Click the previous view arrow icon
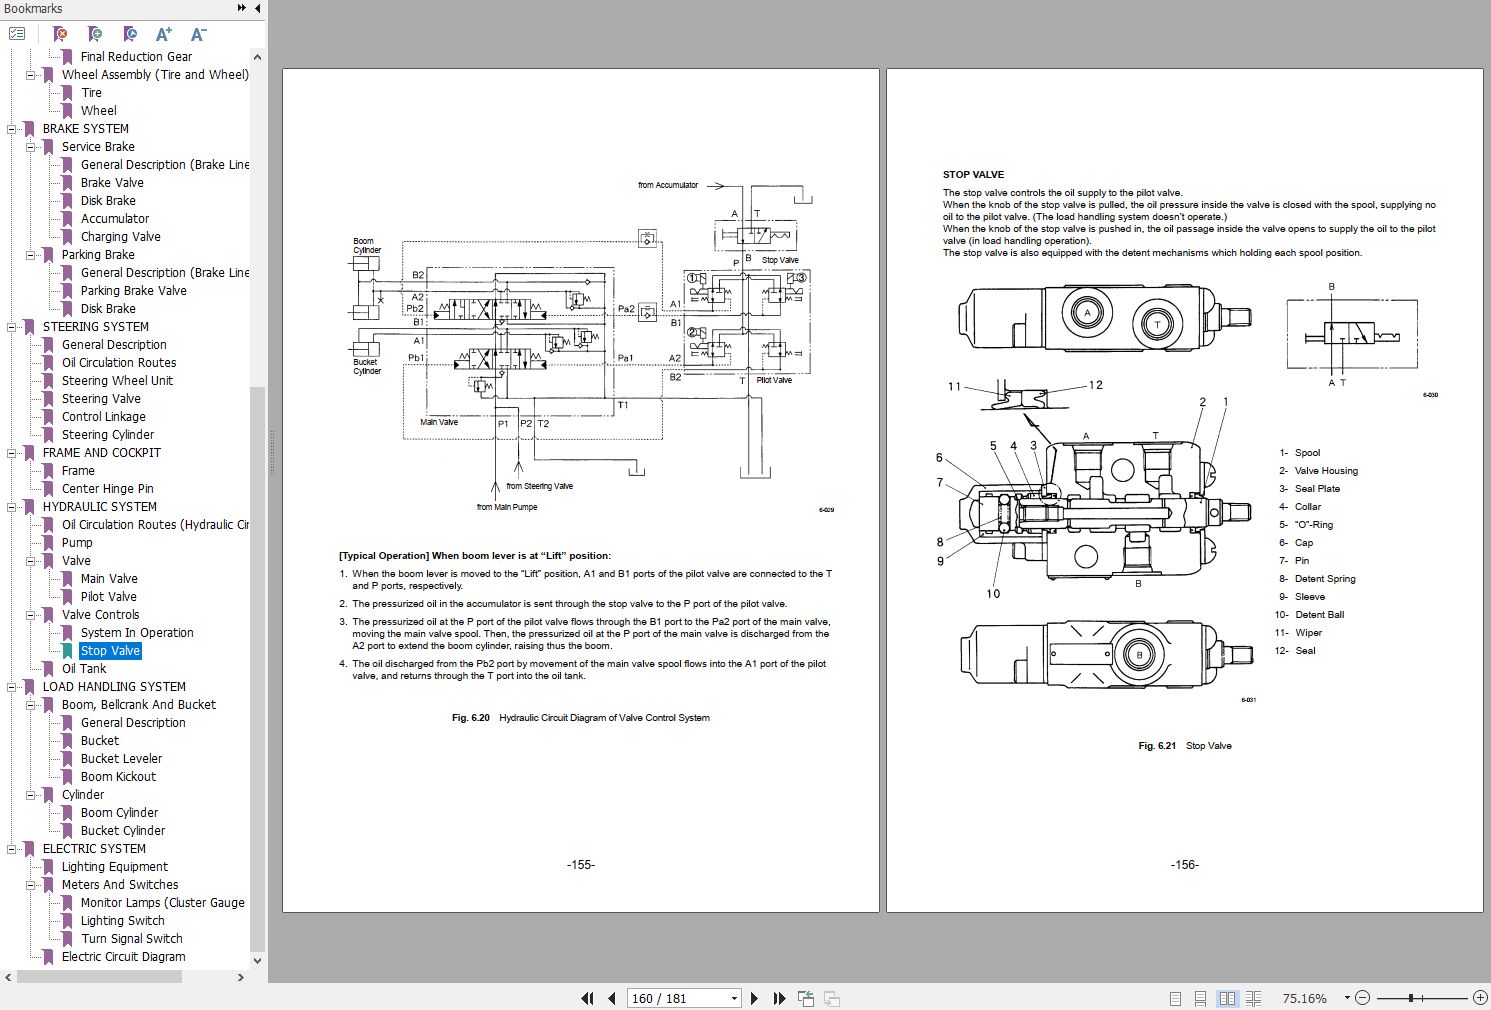The image size is (1491, 1010). [806, 998]
